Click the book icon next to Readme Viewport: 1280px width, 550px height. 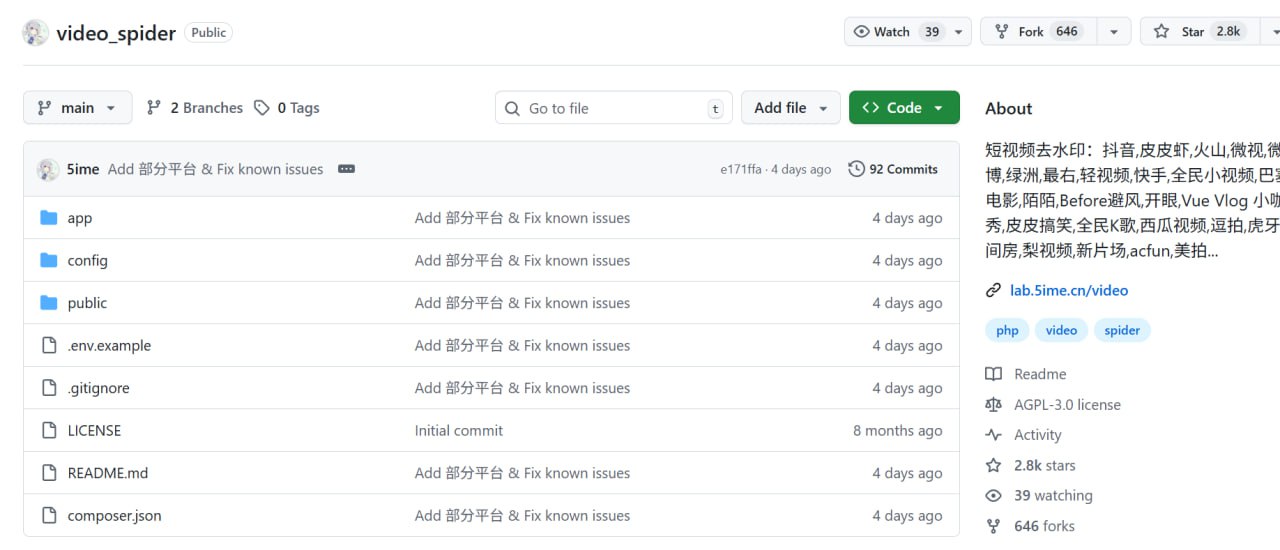pos(993,374)
